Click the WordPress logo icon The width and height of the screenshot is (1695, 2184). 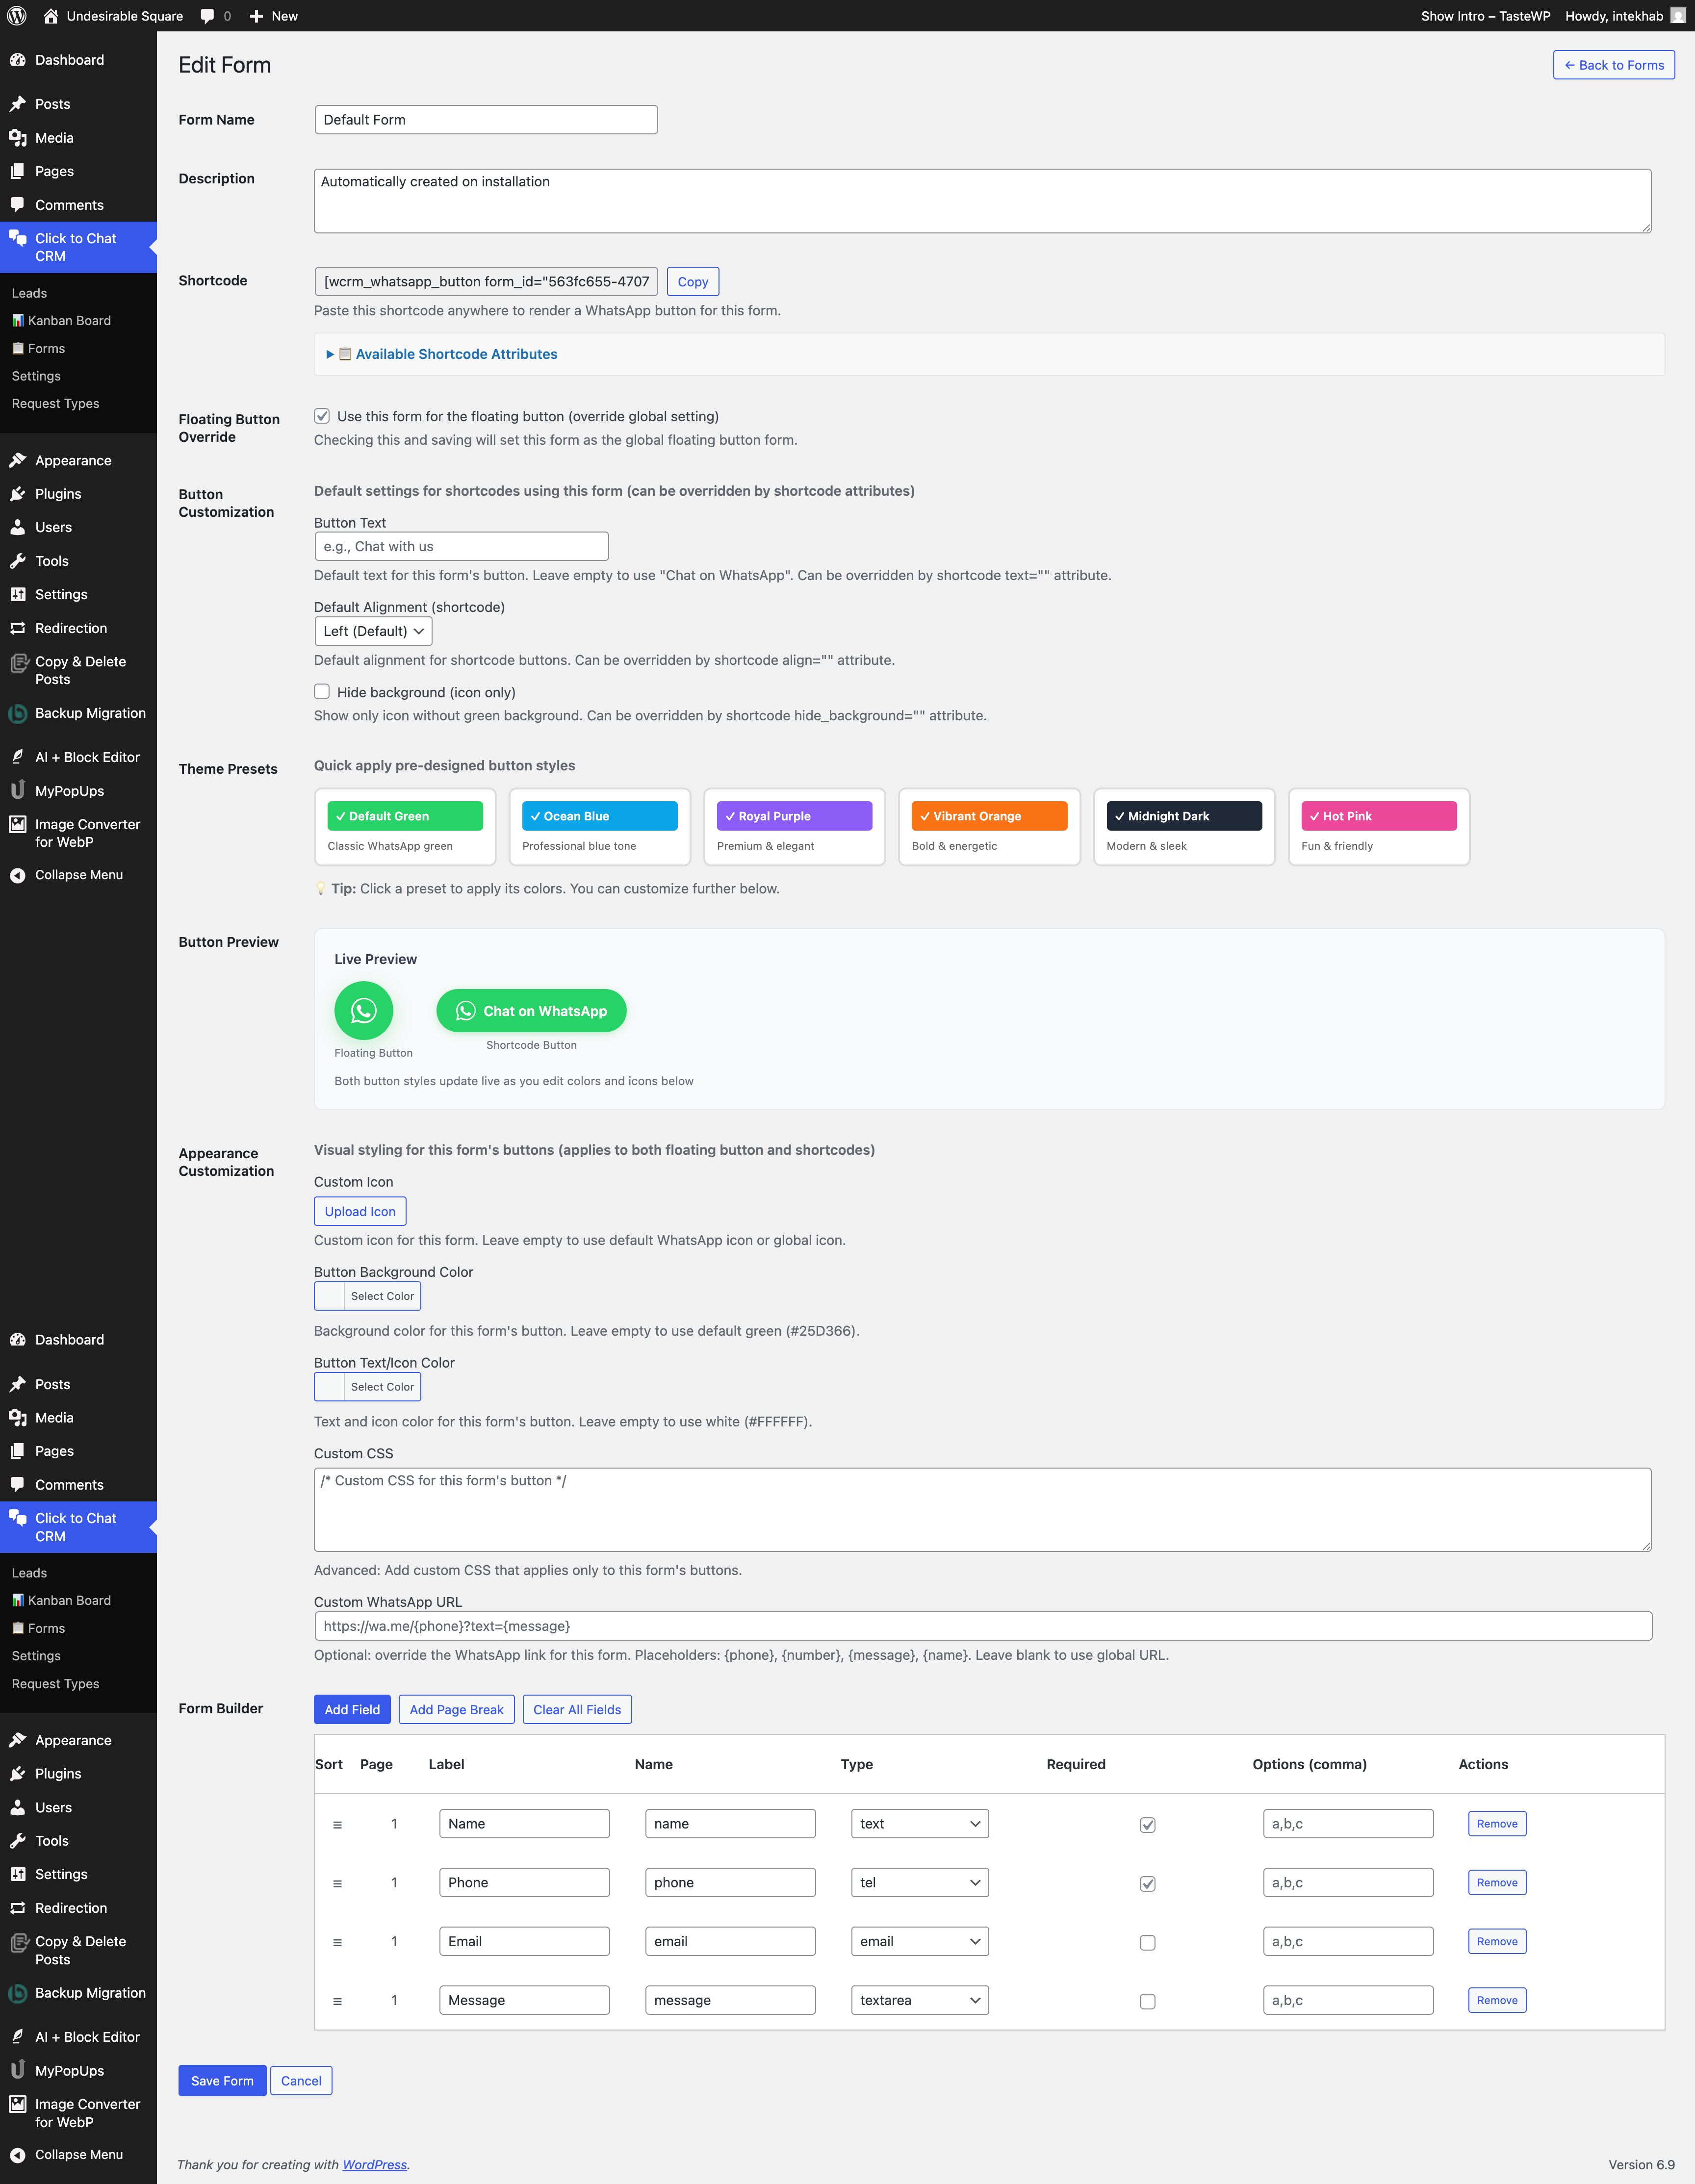tap(17, 16)
